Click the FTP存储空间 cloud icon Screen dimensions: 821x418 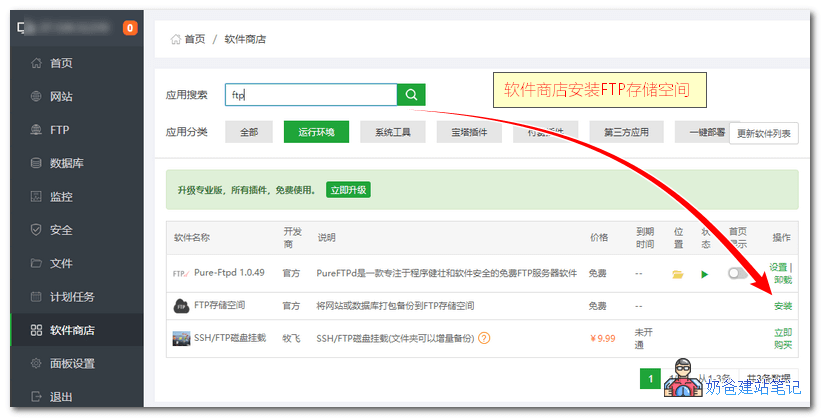pyautogui.click(x=180, y=306)
